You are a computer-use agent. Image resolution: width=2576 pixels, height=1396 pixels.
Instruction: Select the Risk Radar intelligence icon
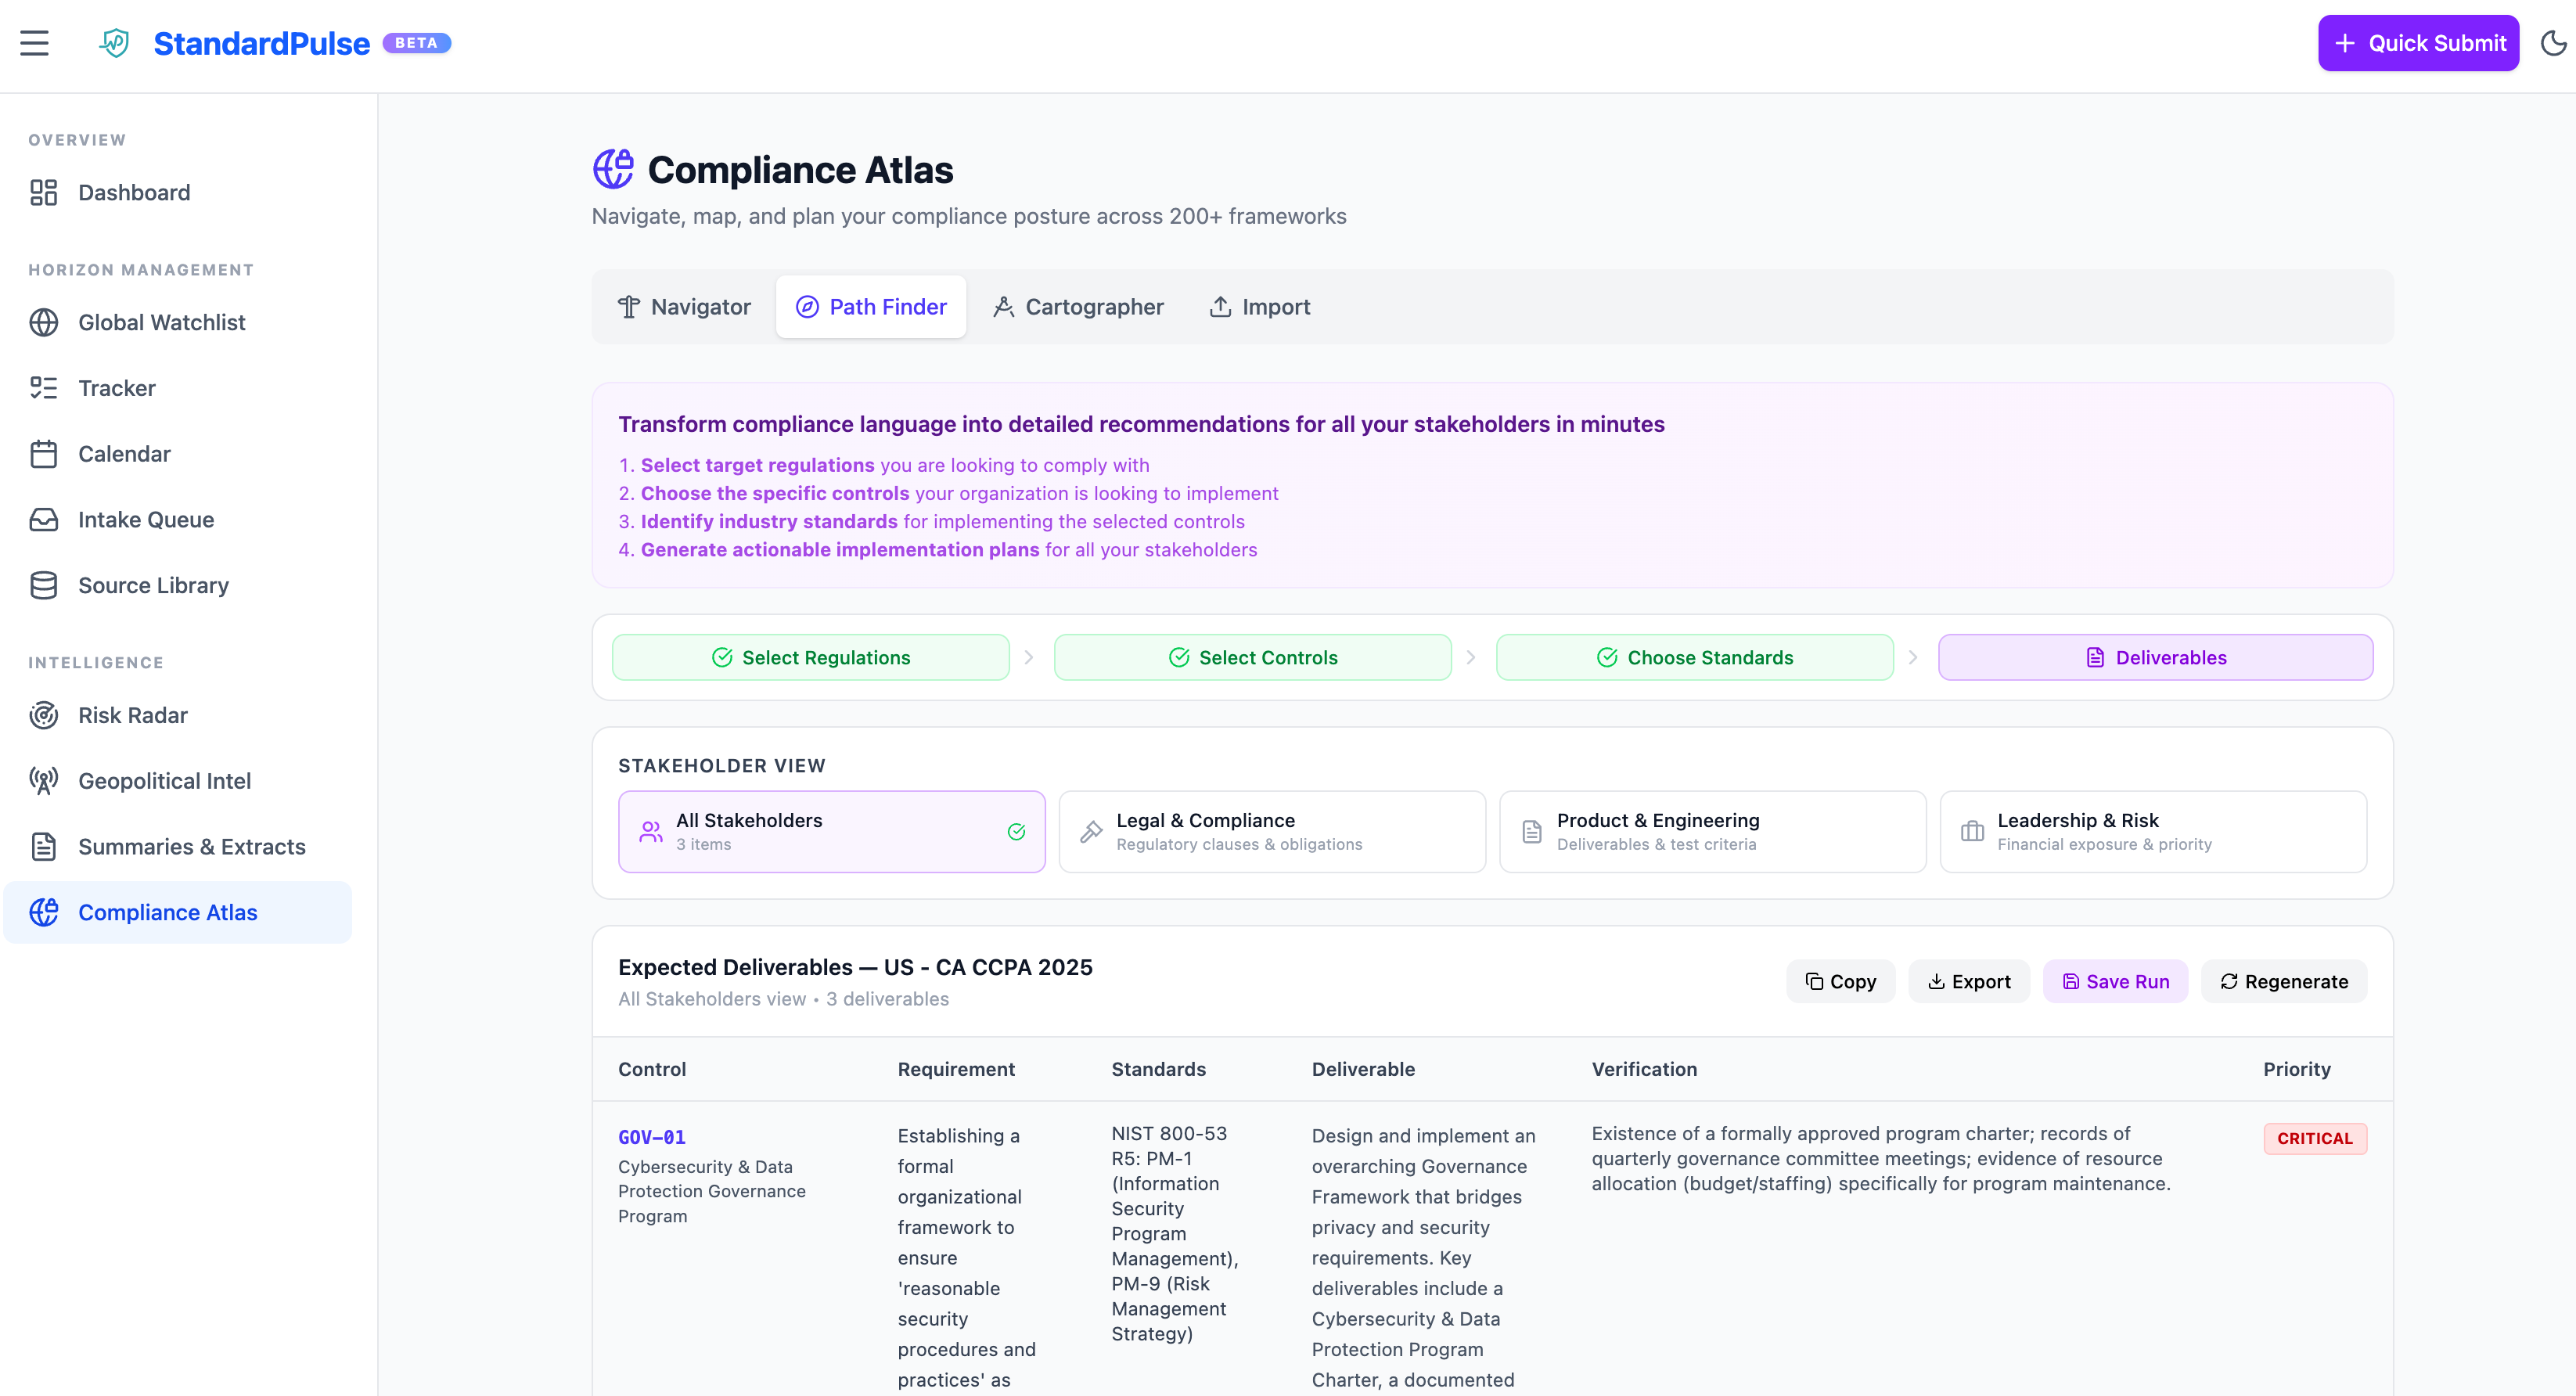(x=44, y=715)
